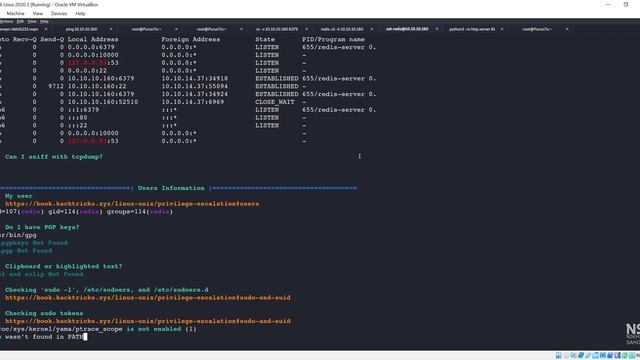
Task: Select the :::22 local address
Action: [78, 126]
